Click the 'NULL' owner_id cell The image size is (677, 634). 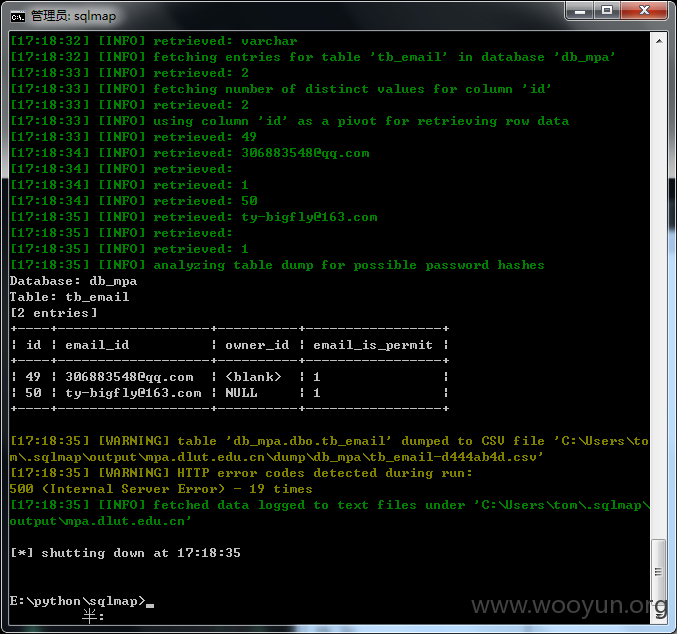241,393
